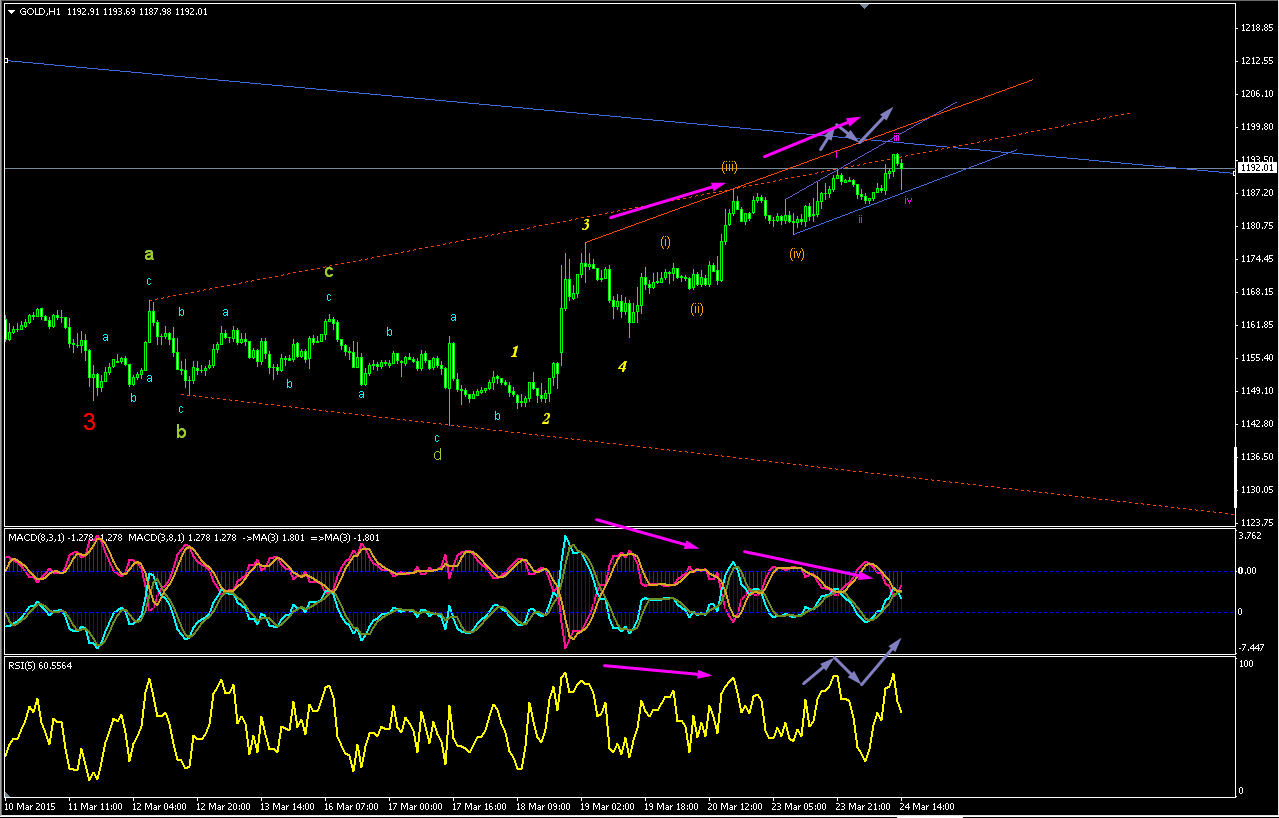Click the 1174.45 price scale label
This screenshot has height=818, width=1279.
1256,258
